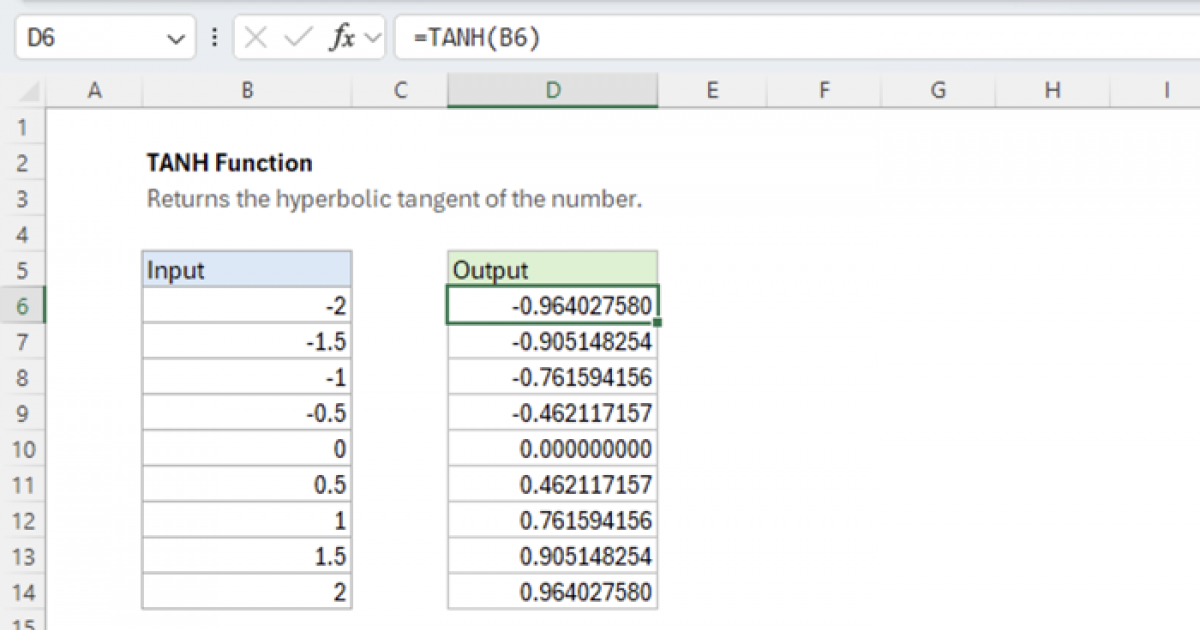Select cell D14 showing 0.964027580
The width and height of the screenshot is (1200, 630).
(x=553, y=591)
